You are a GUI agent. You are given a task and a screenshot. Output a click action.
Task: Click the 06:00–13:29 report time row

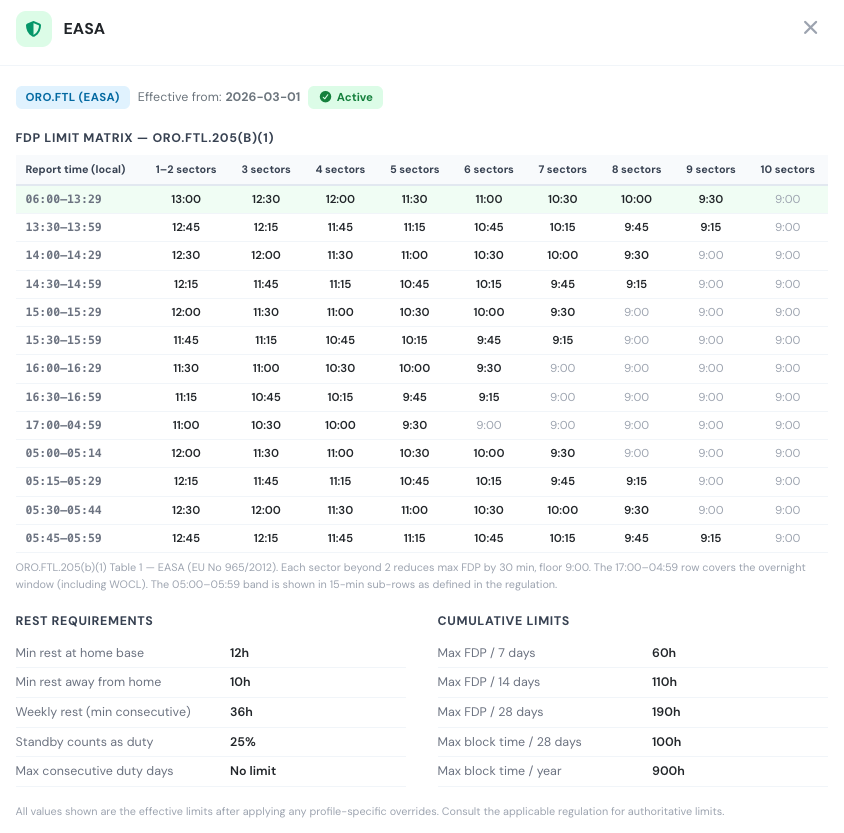421,199
